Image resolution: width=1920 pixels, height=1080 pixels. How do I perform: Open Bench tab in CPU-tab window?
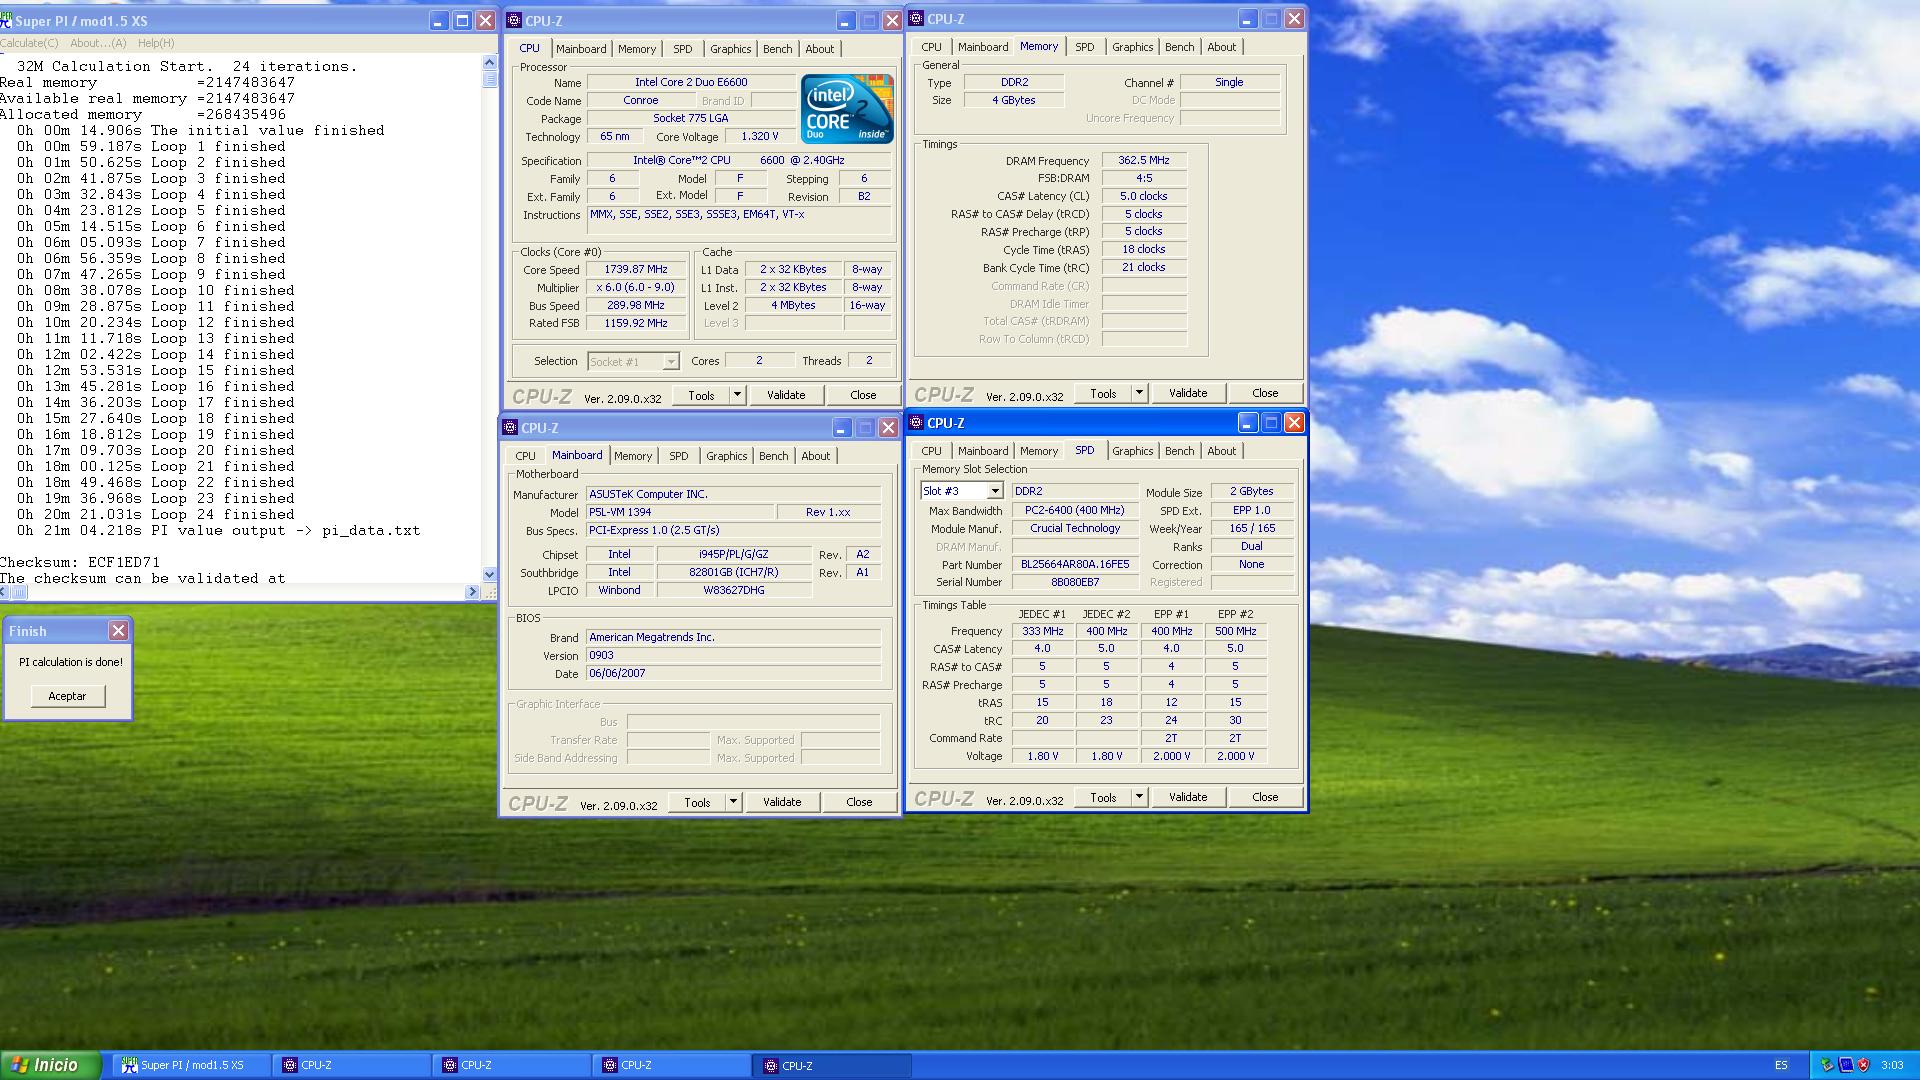click(777, 49)
